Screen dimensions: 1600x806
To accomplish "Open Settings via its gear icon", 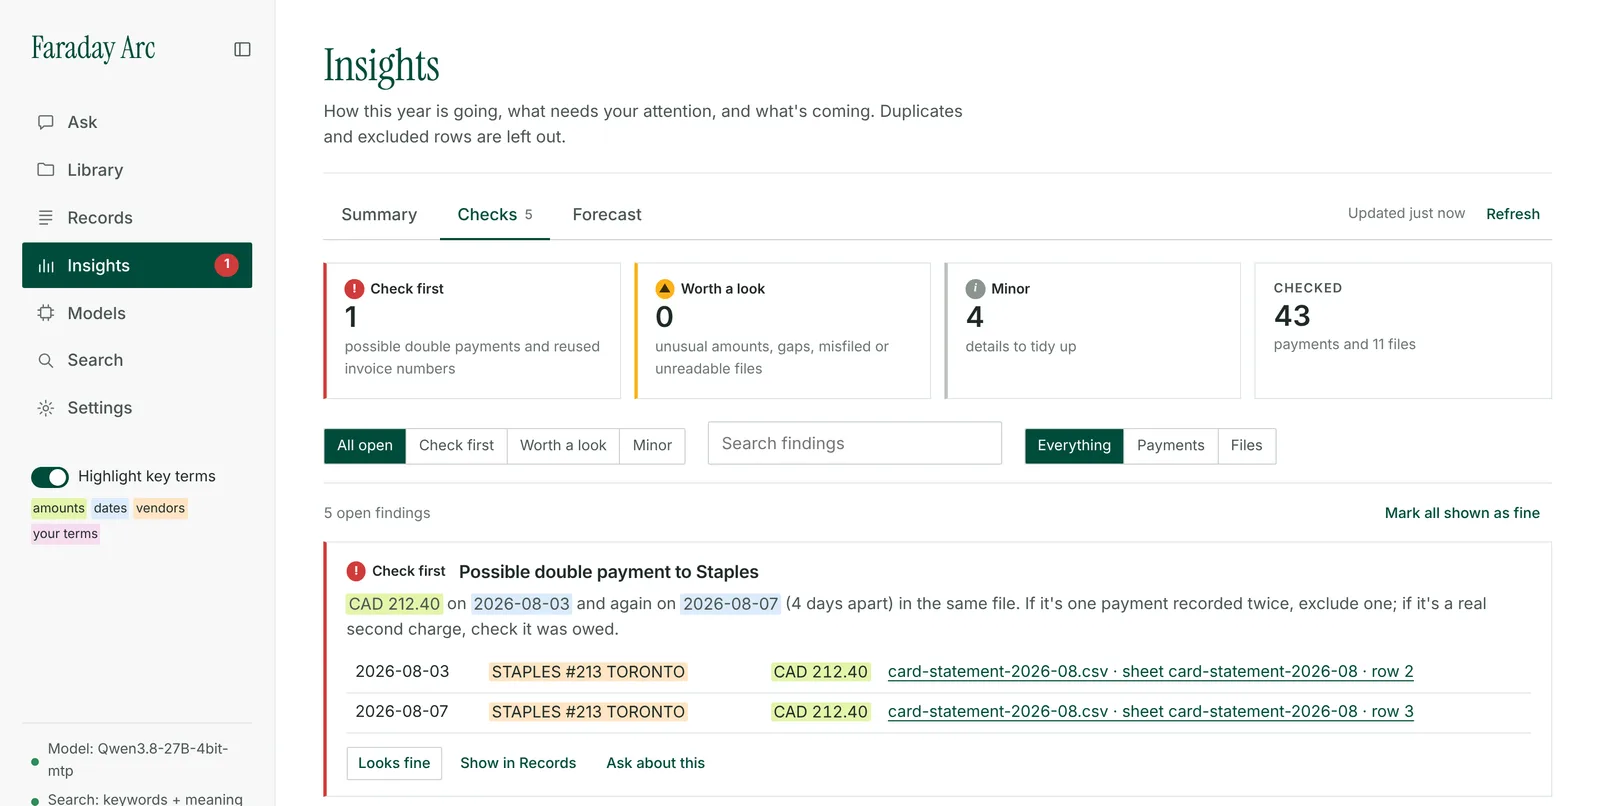I will pyautogui.click(x=46, y=408).
